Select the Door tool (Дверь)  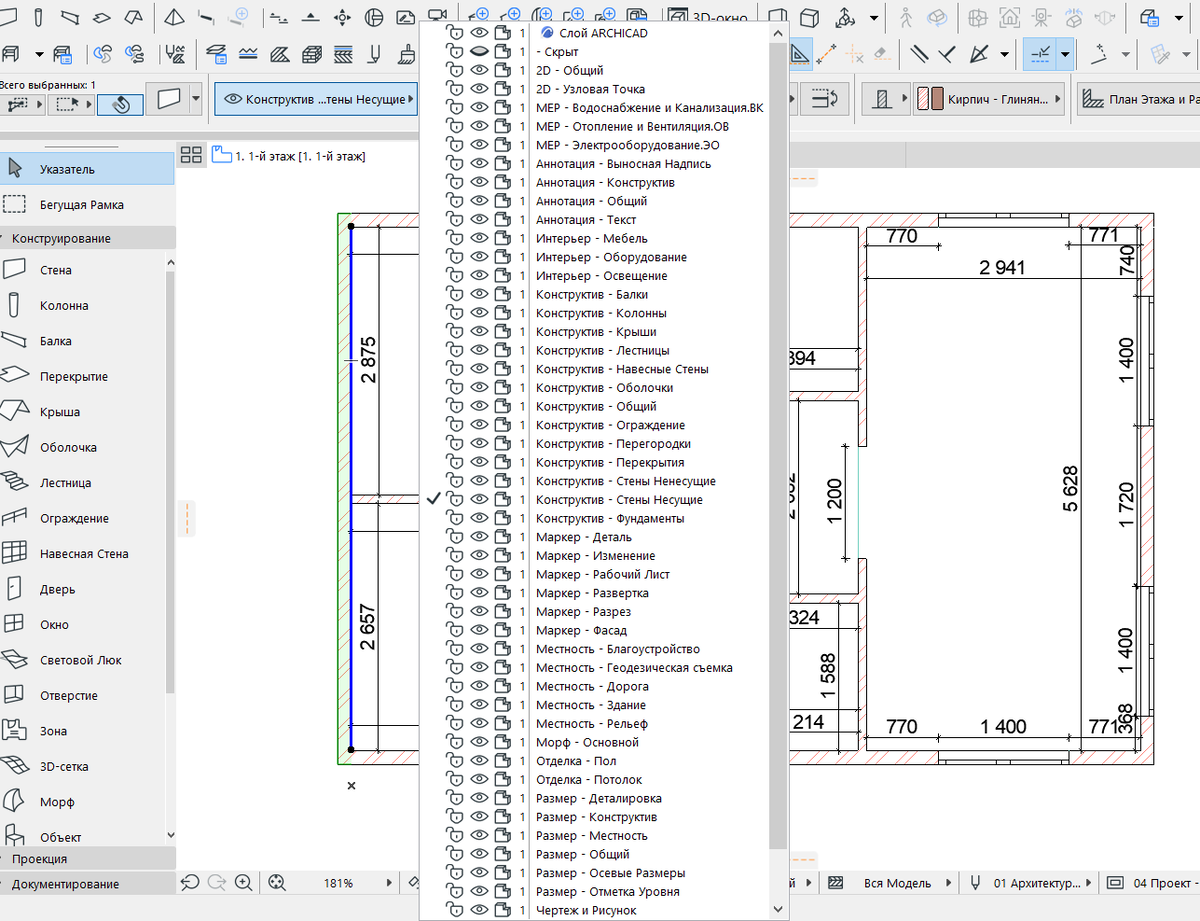(82, 590)
